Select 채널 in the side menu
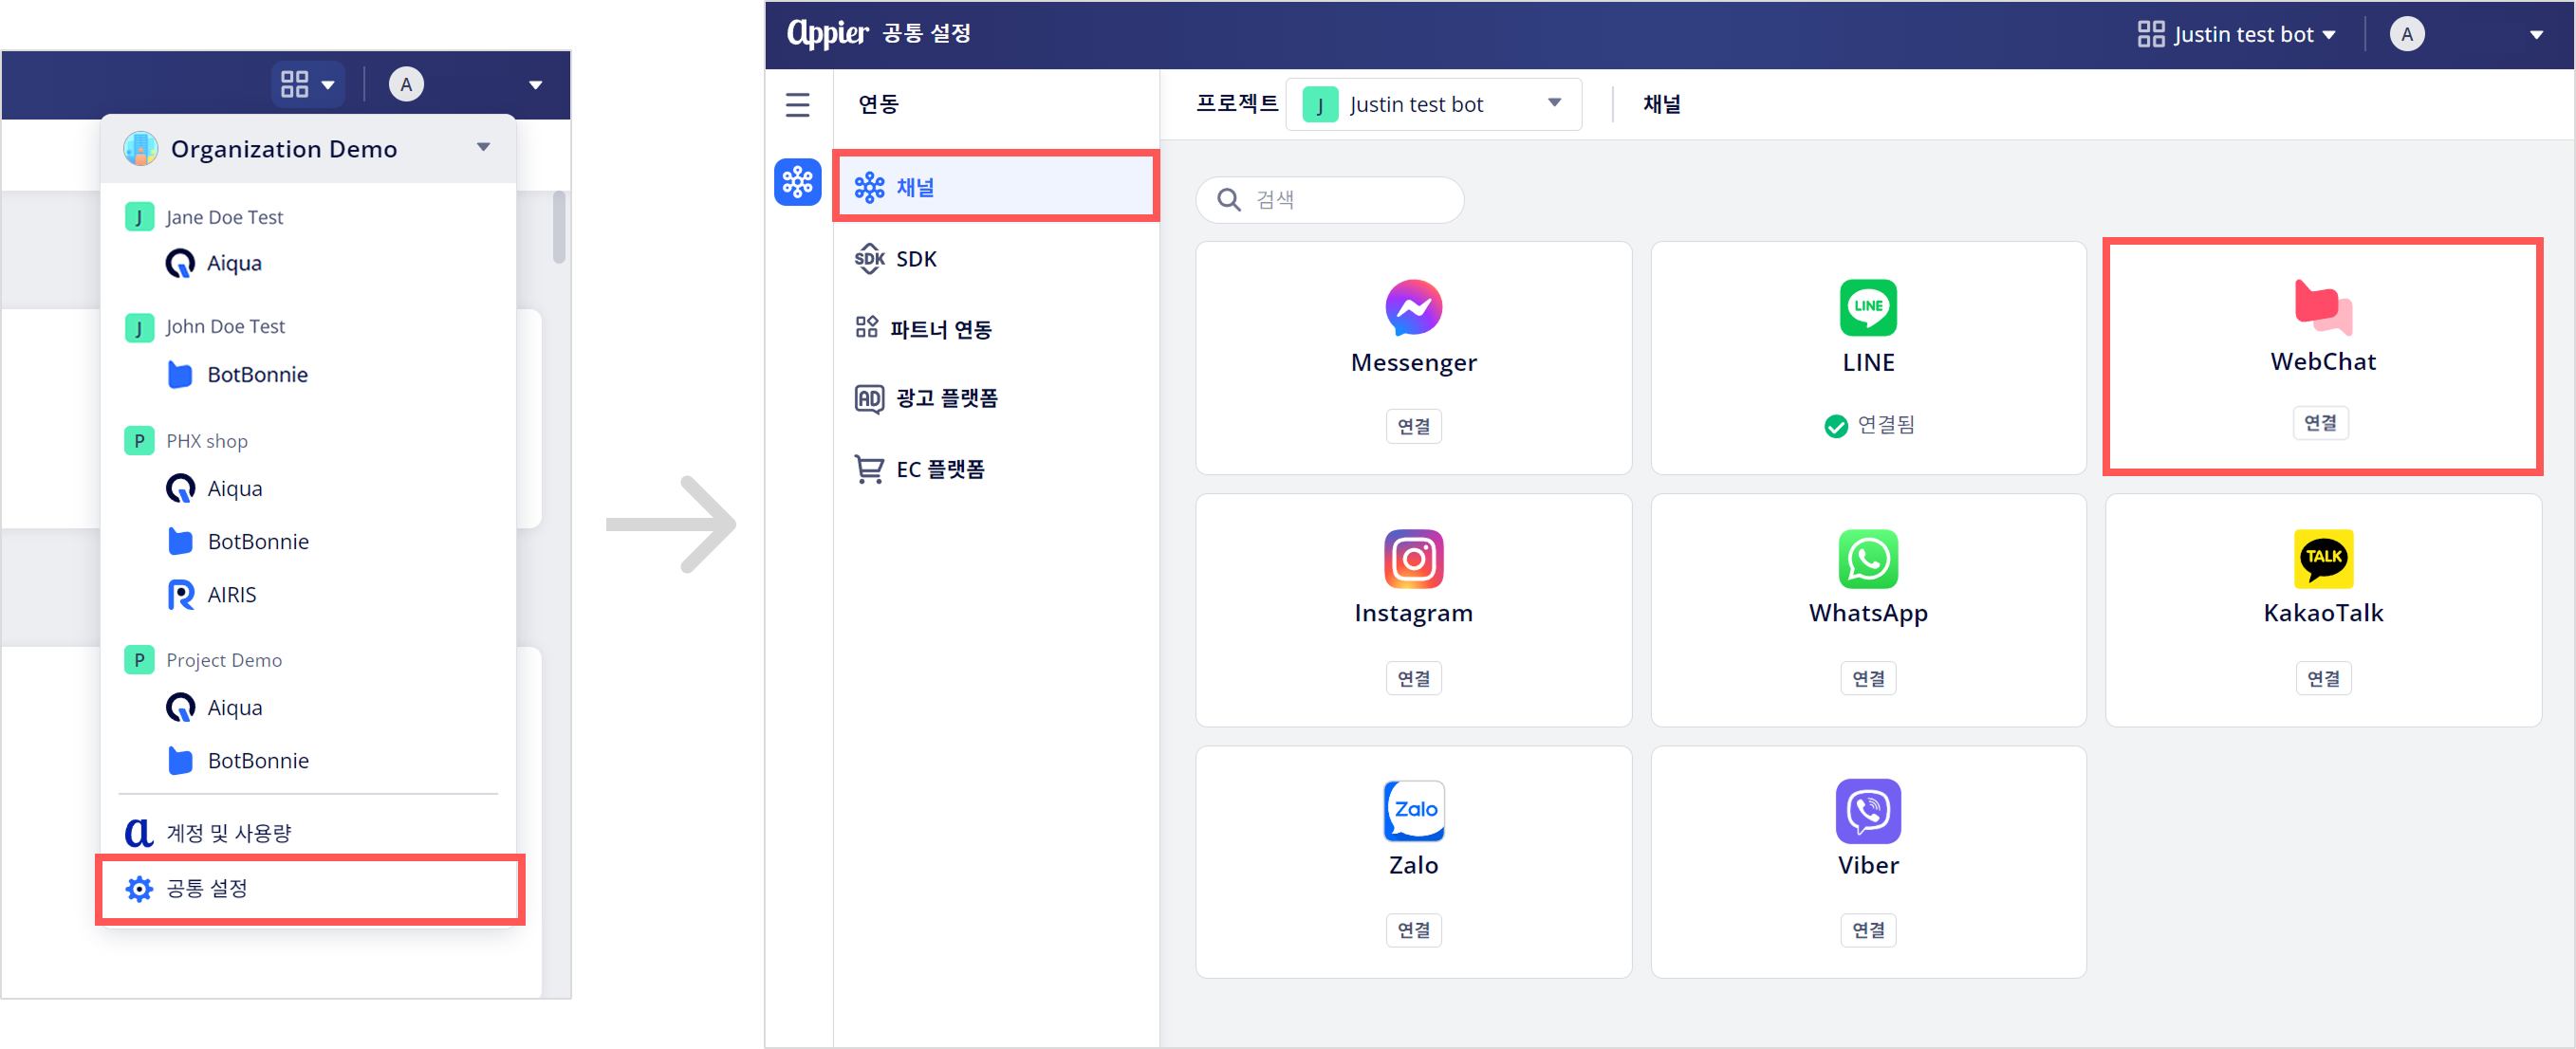 [996, 187]
